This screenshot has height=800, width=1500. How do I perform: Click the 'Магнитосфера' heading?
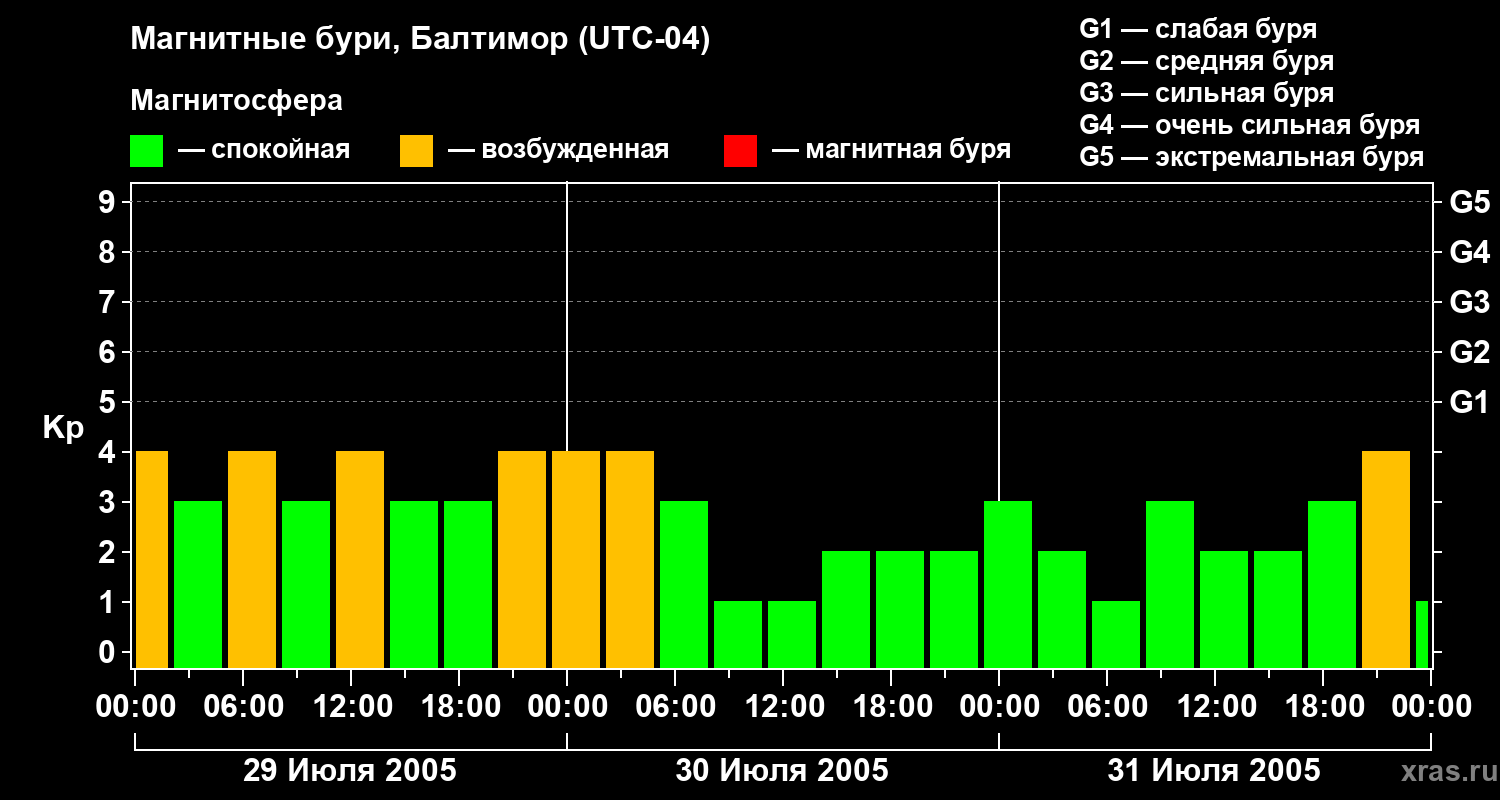tap(236, 101)
